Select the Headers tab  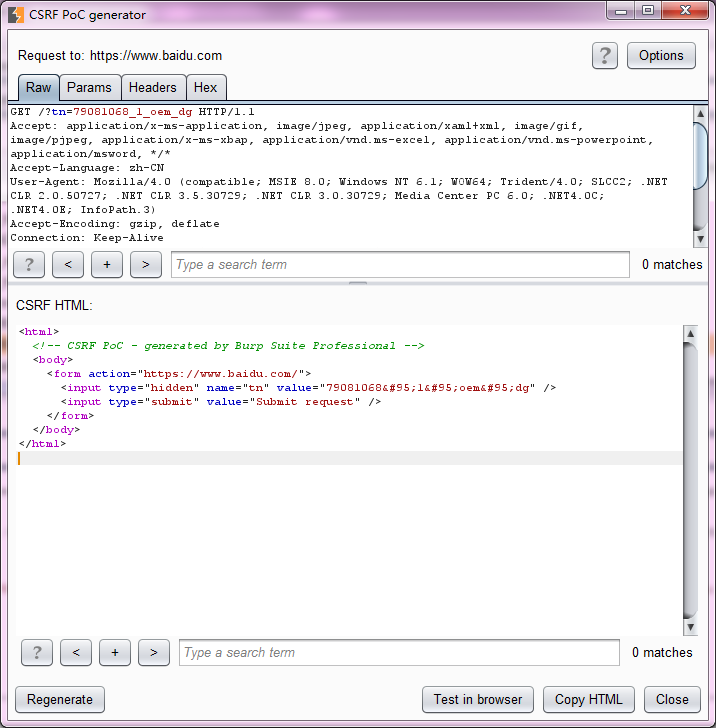[152, 88]
